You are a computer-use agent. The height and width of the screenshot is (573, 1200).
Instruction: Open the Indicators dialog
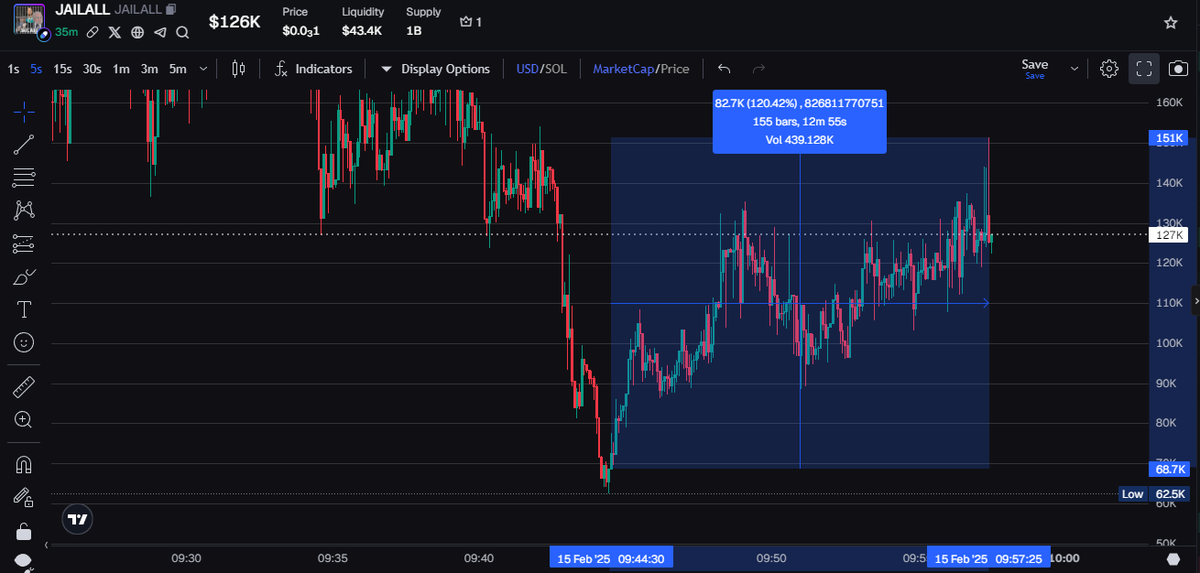click(313, 69)
